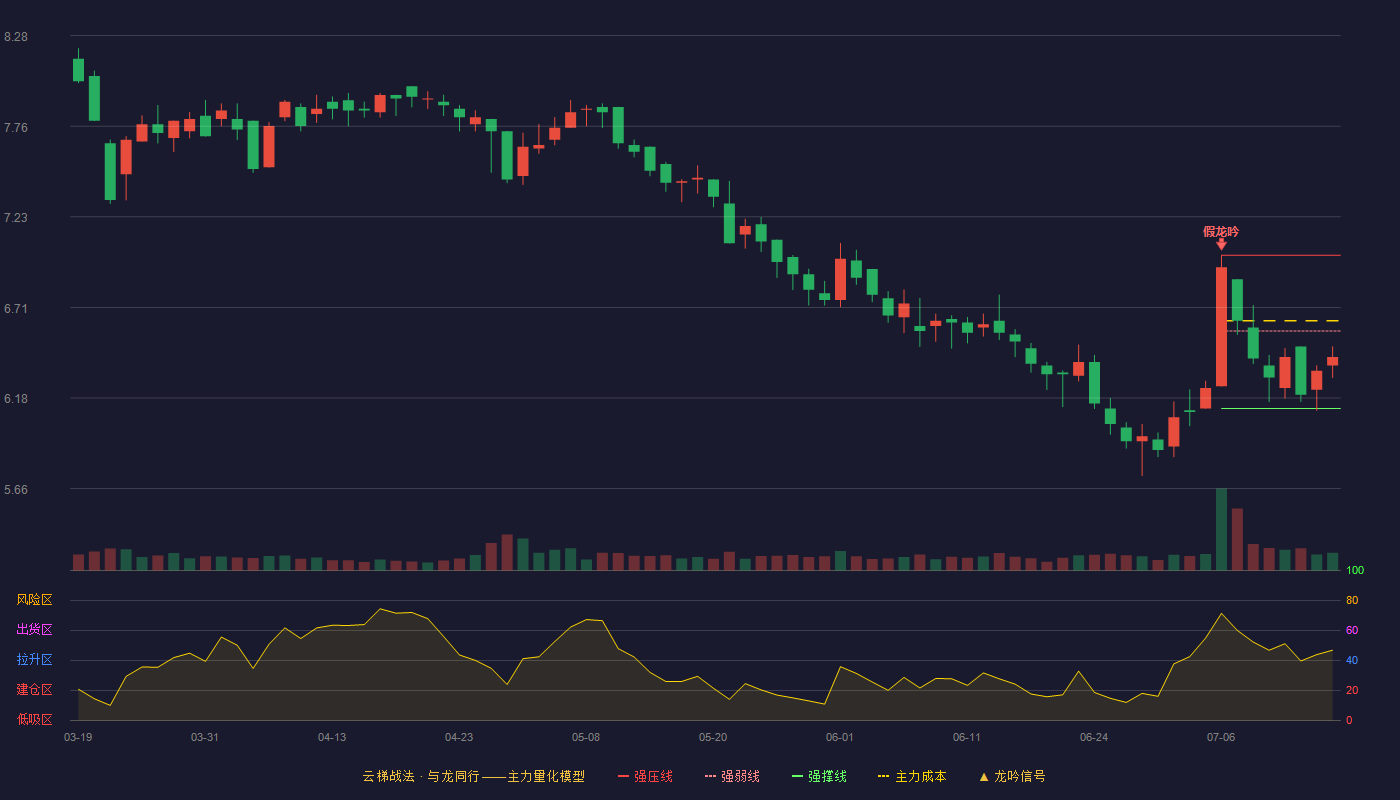This screenshot has width=1400, height=800.
Task: Toggle the 强压线 legend item
Action: [x=645, y=776]
